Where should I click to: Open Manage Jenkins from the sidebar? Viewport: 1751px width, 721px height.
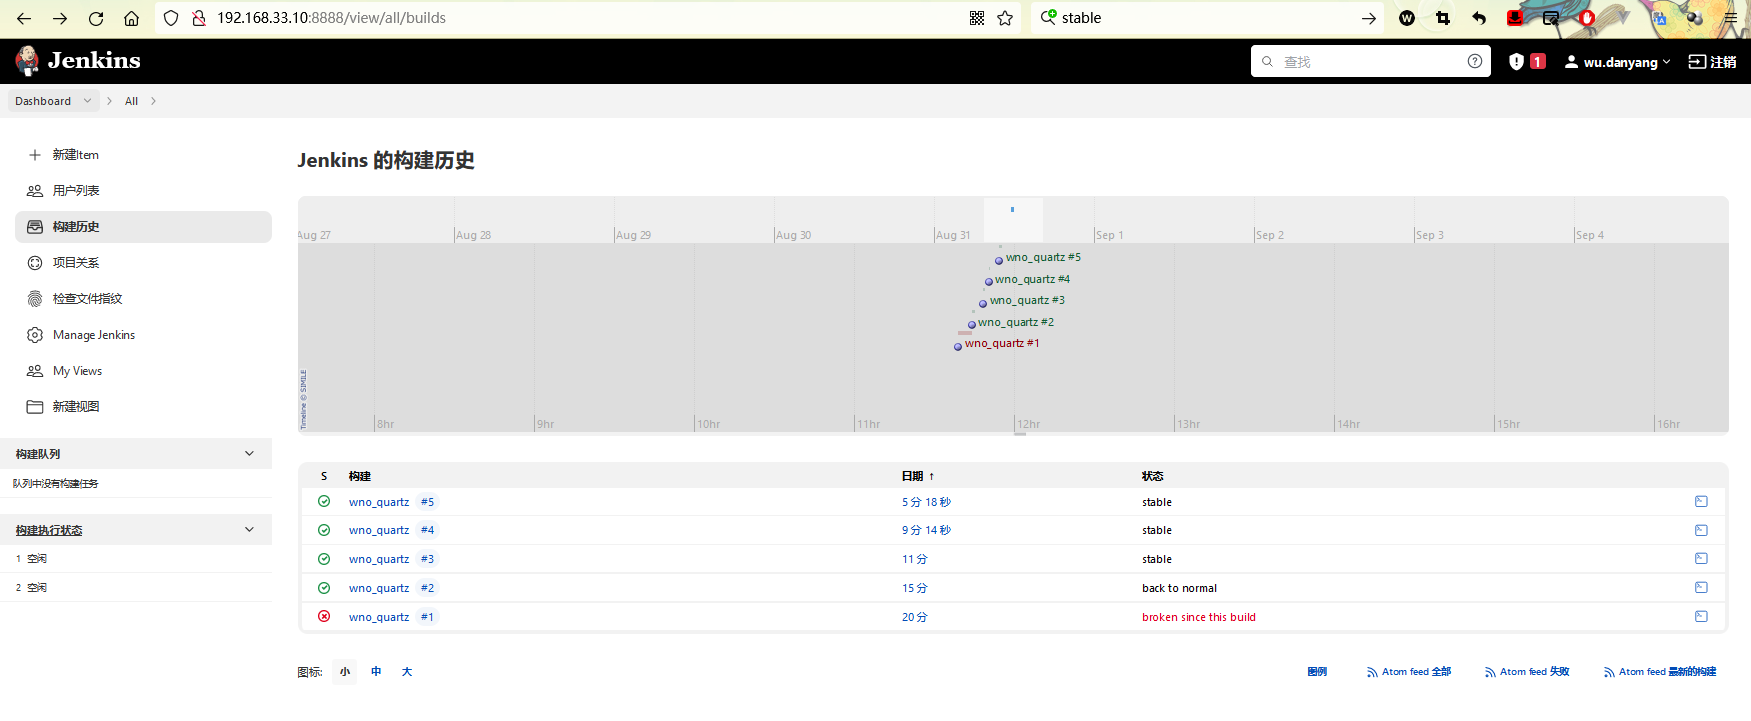[94, 335]
